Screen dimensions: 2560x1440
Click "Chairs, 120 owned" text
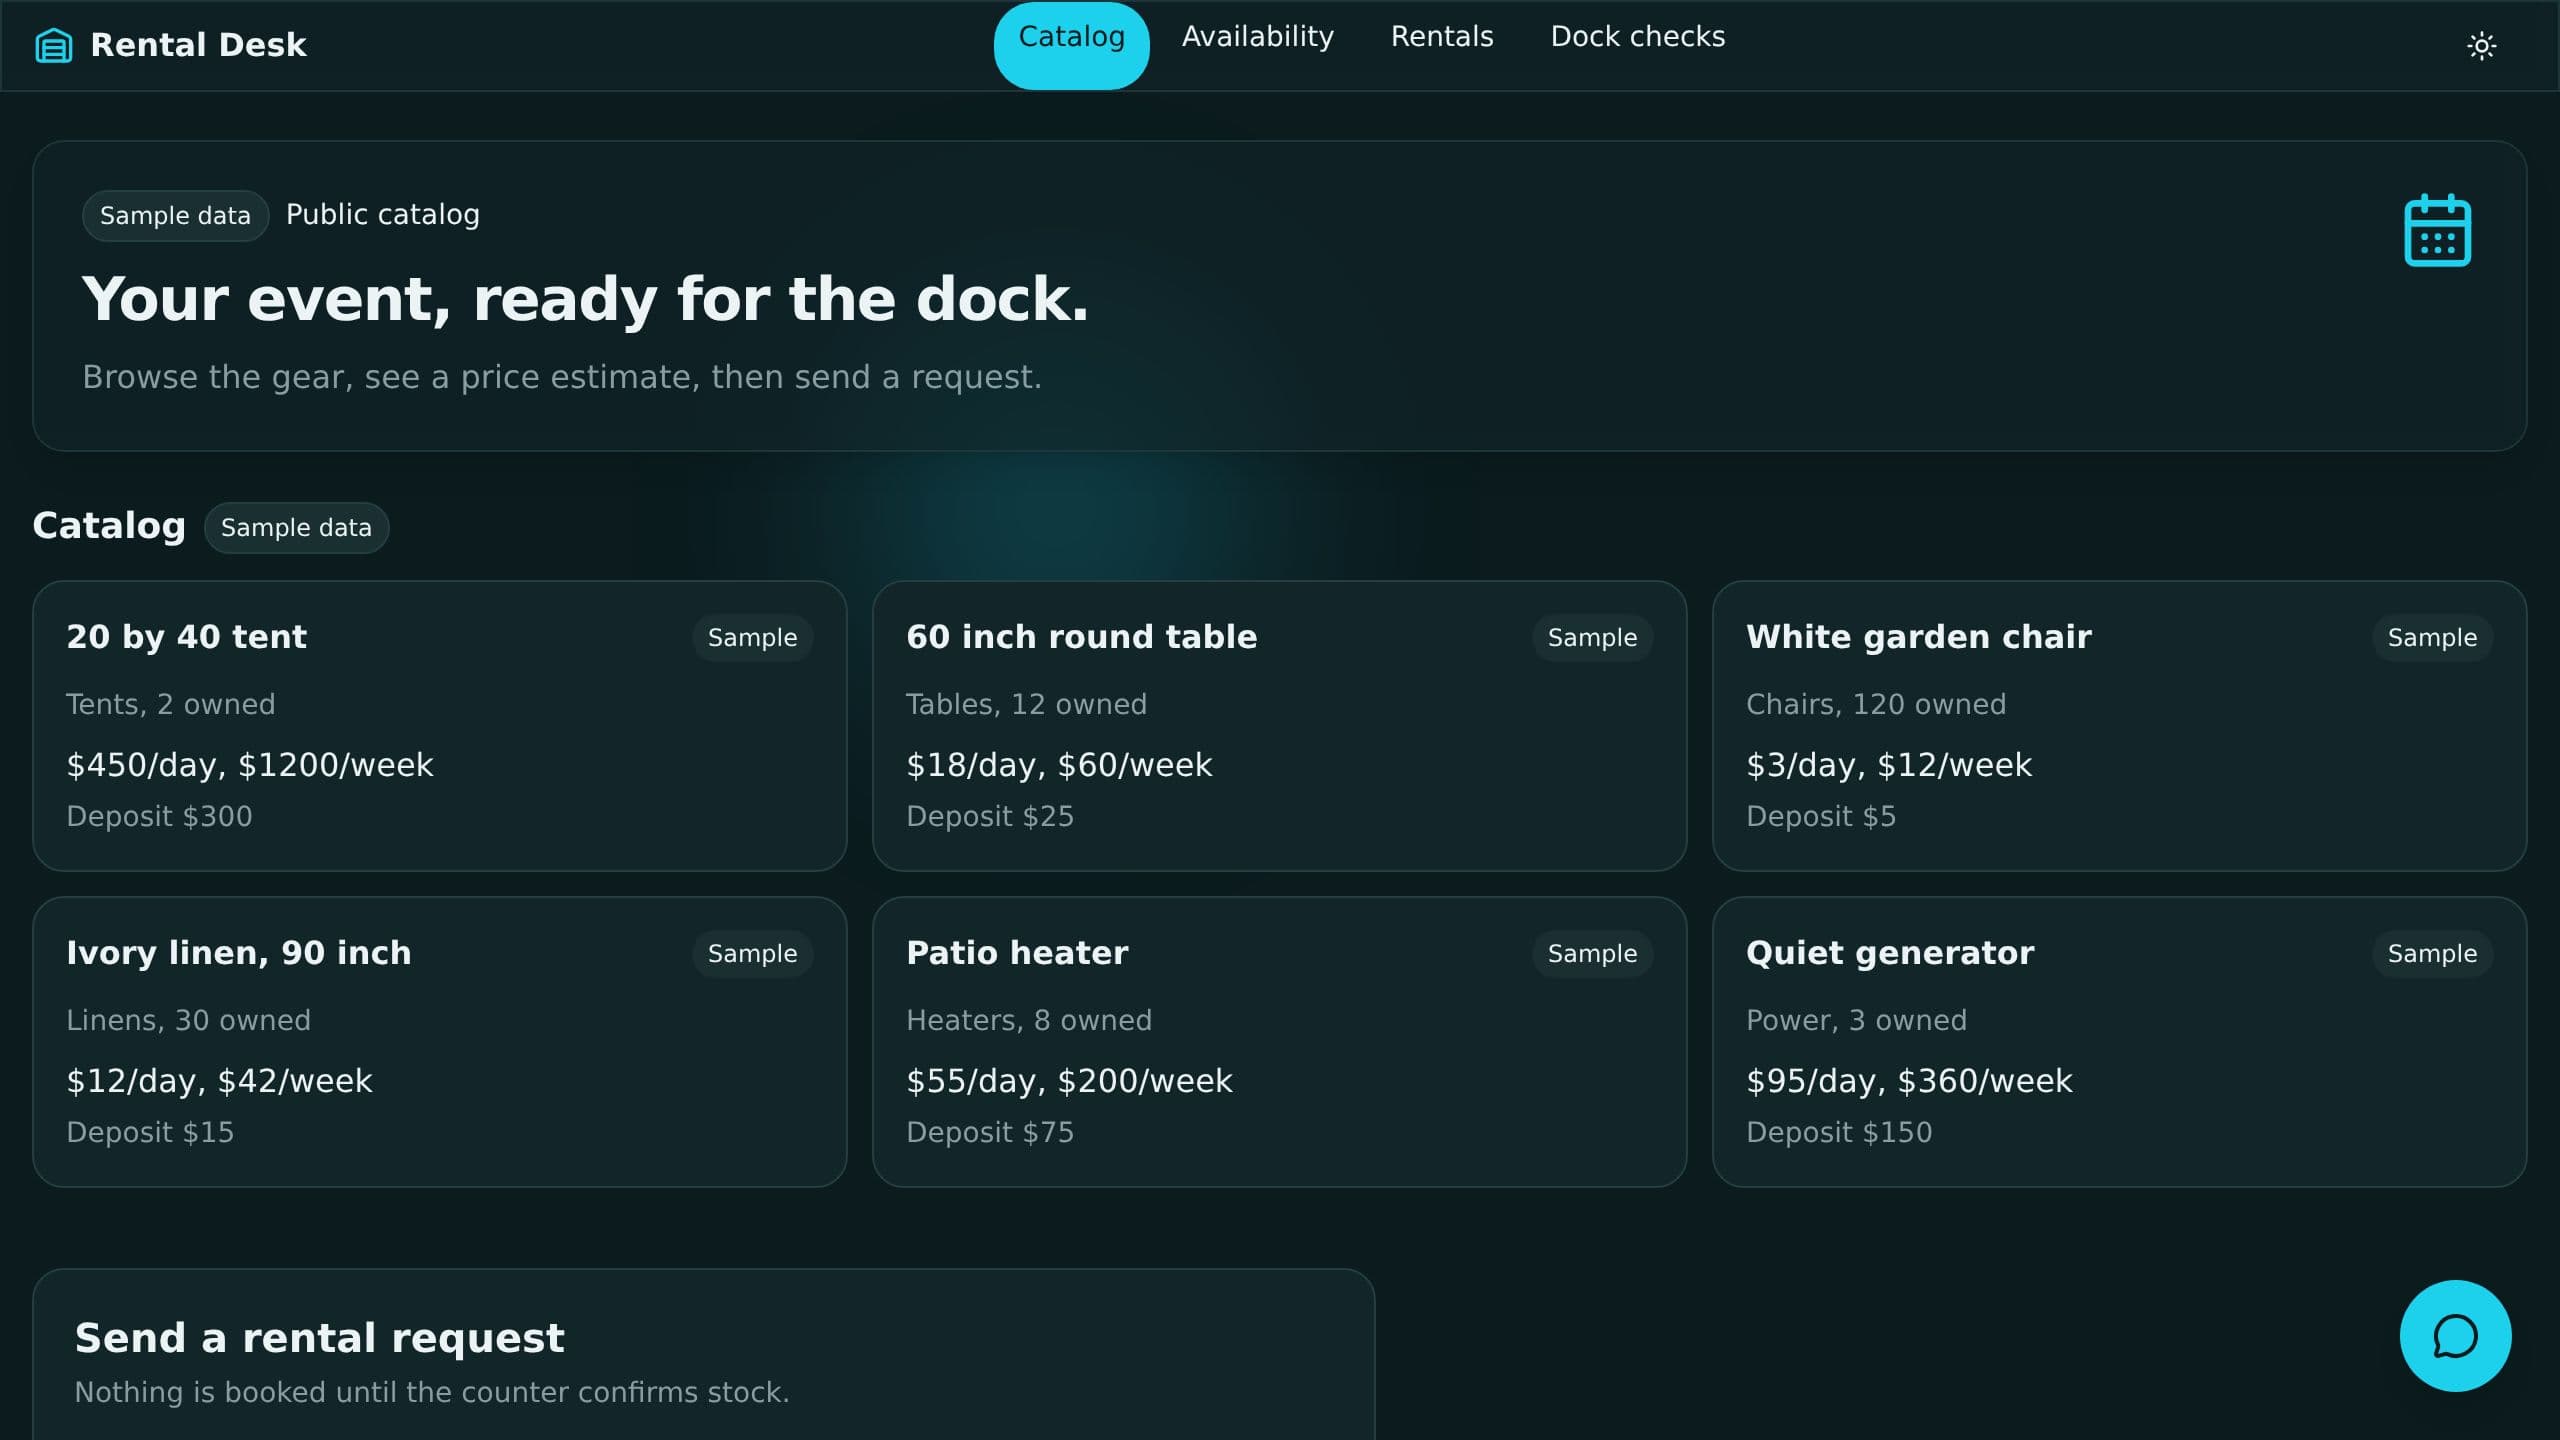1876,705
